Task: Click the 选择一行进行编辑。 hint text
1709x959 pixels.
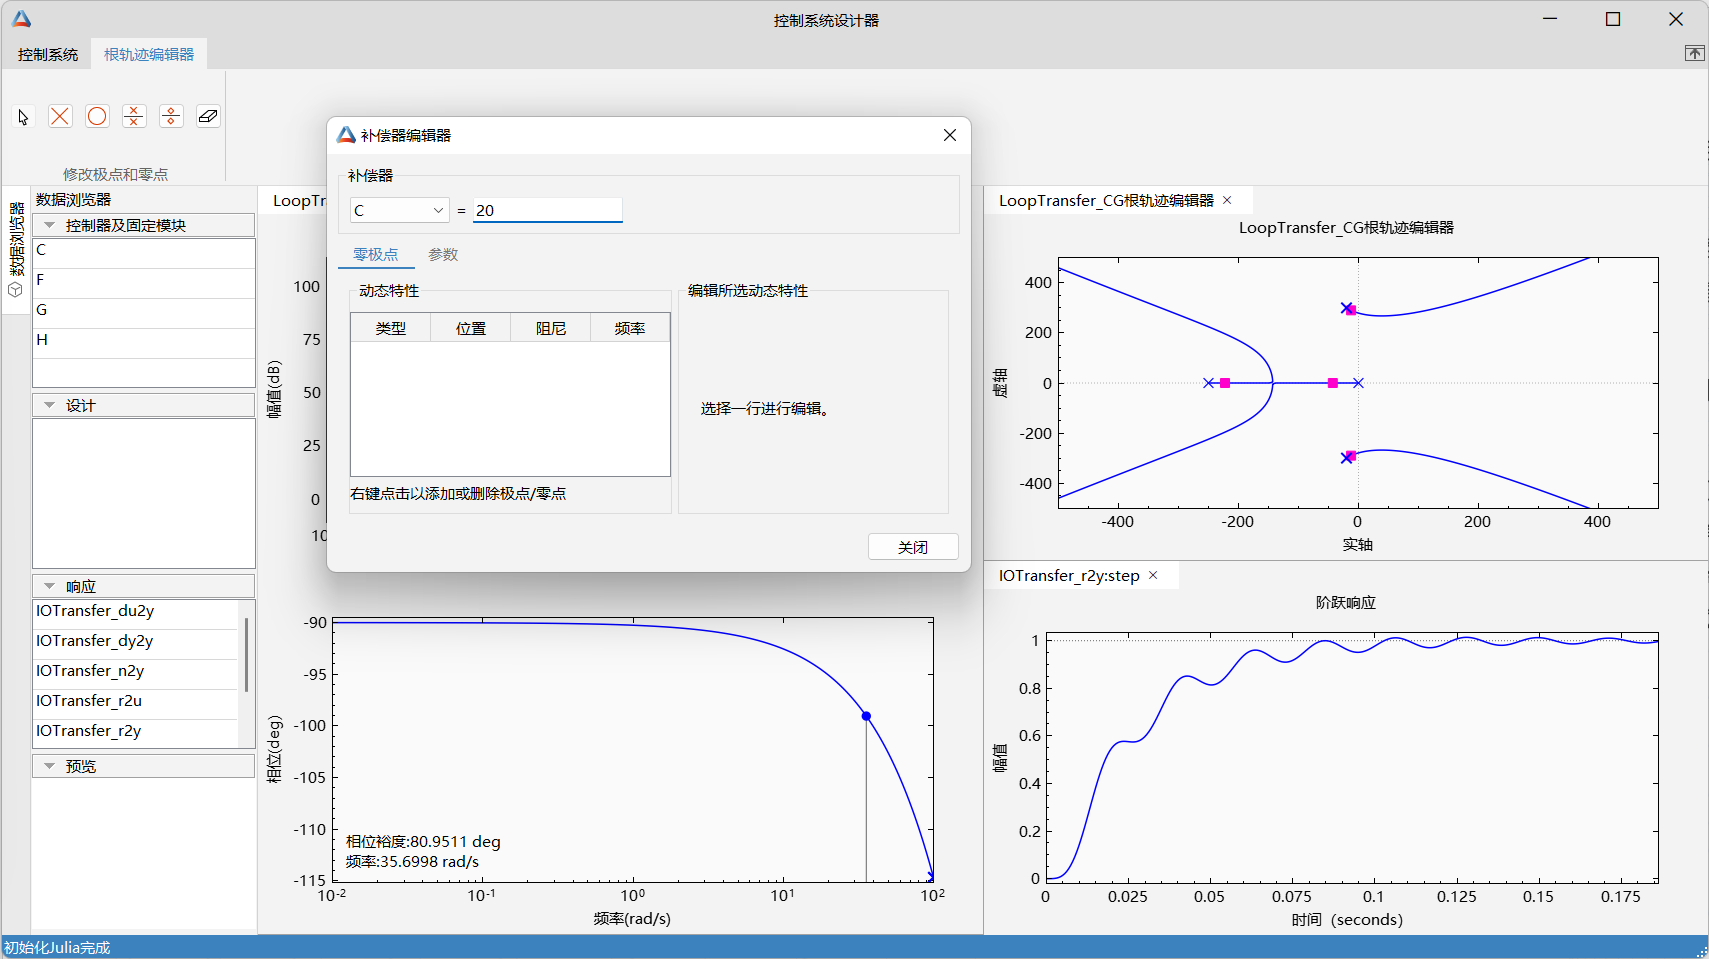Action: point(765,408)
